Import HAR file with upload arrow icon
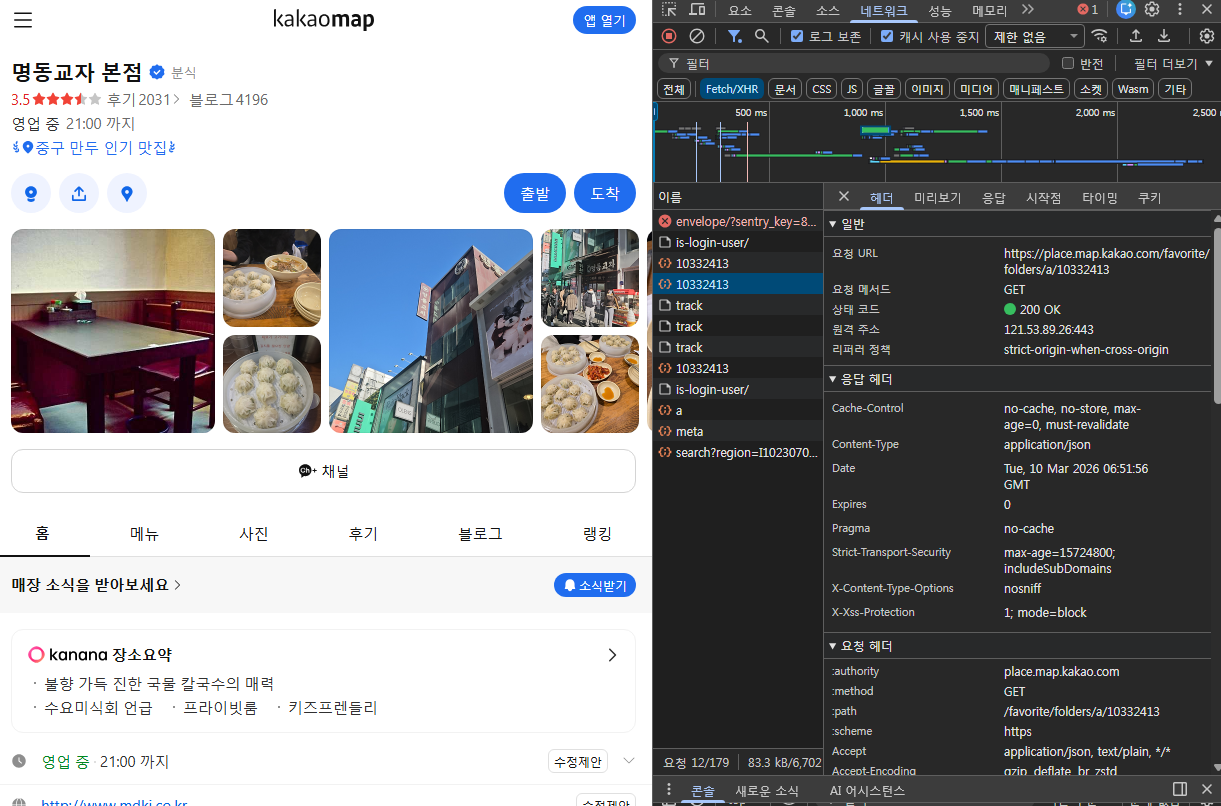Screen dimensions: 1221x806 point(1136,36)
